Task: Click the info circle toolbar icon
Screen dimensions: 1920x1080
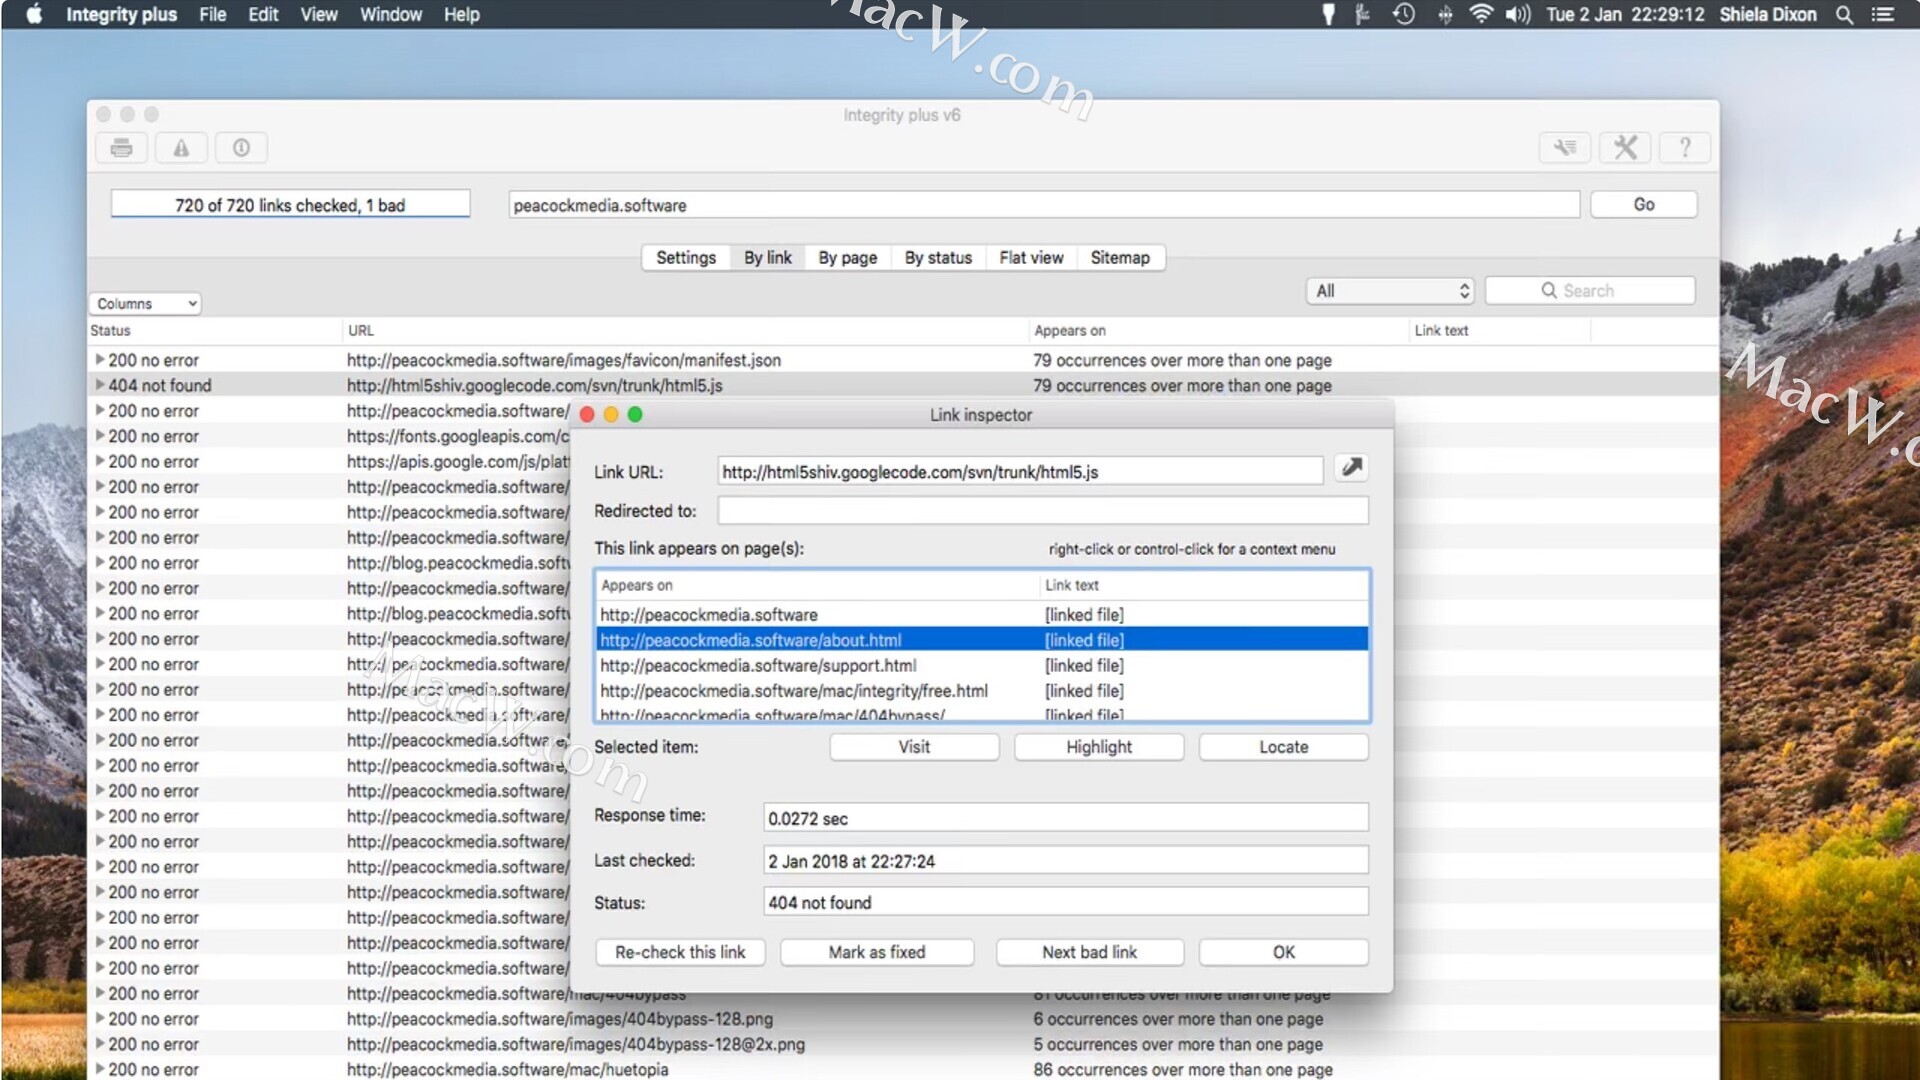Action: coord(241,148)
